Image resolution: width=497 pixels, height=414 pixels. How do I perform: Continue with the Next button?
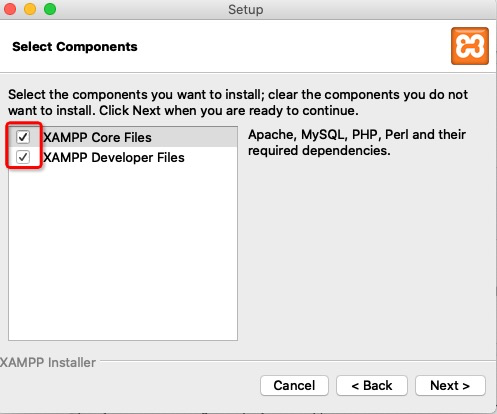click(x=450, y=386)
